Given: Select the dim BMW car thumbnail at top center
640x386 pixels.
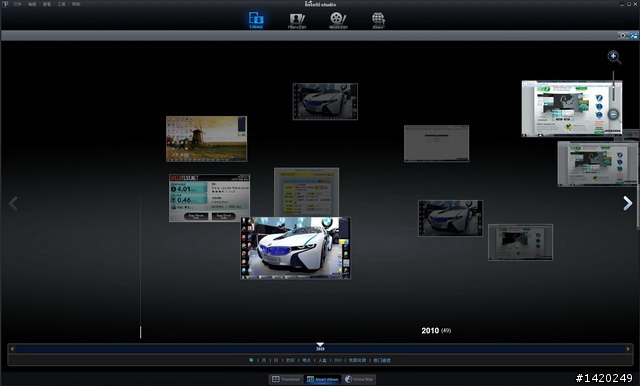Looking at the screenshot, I should [325, 102].
